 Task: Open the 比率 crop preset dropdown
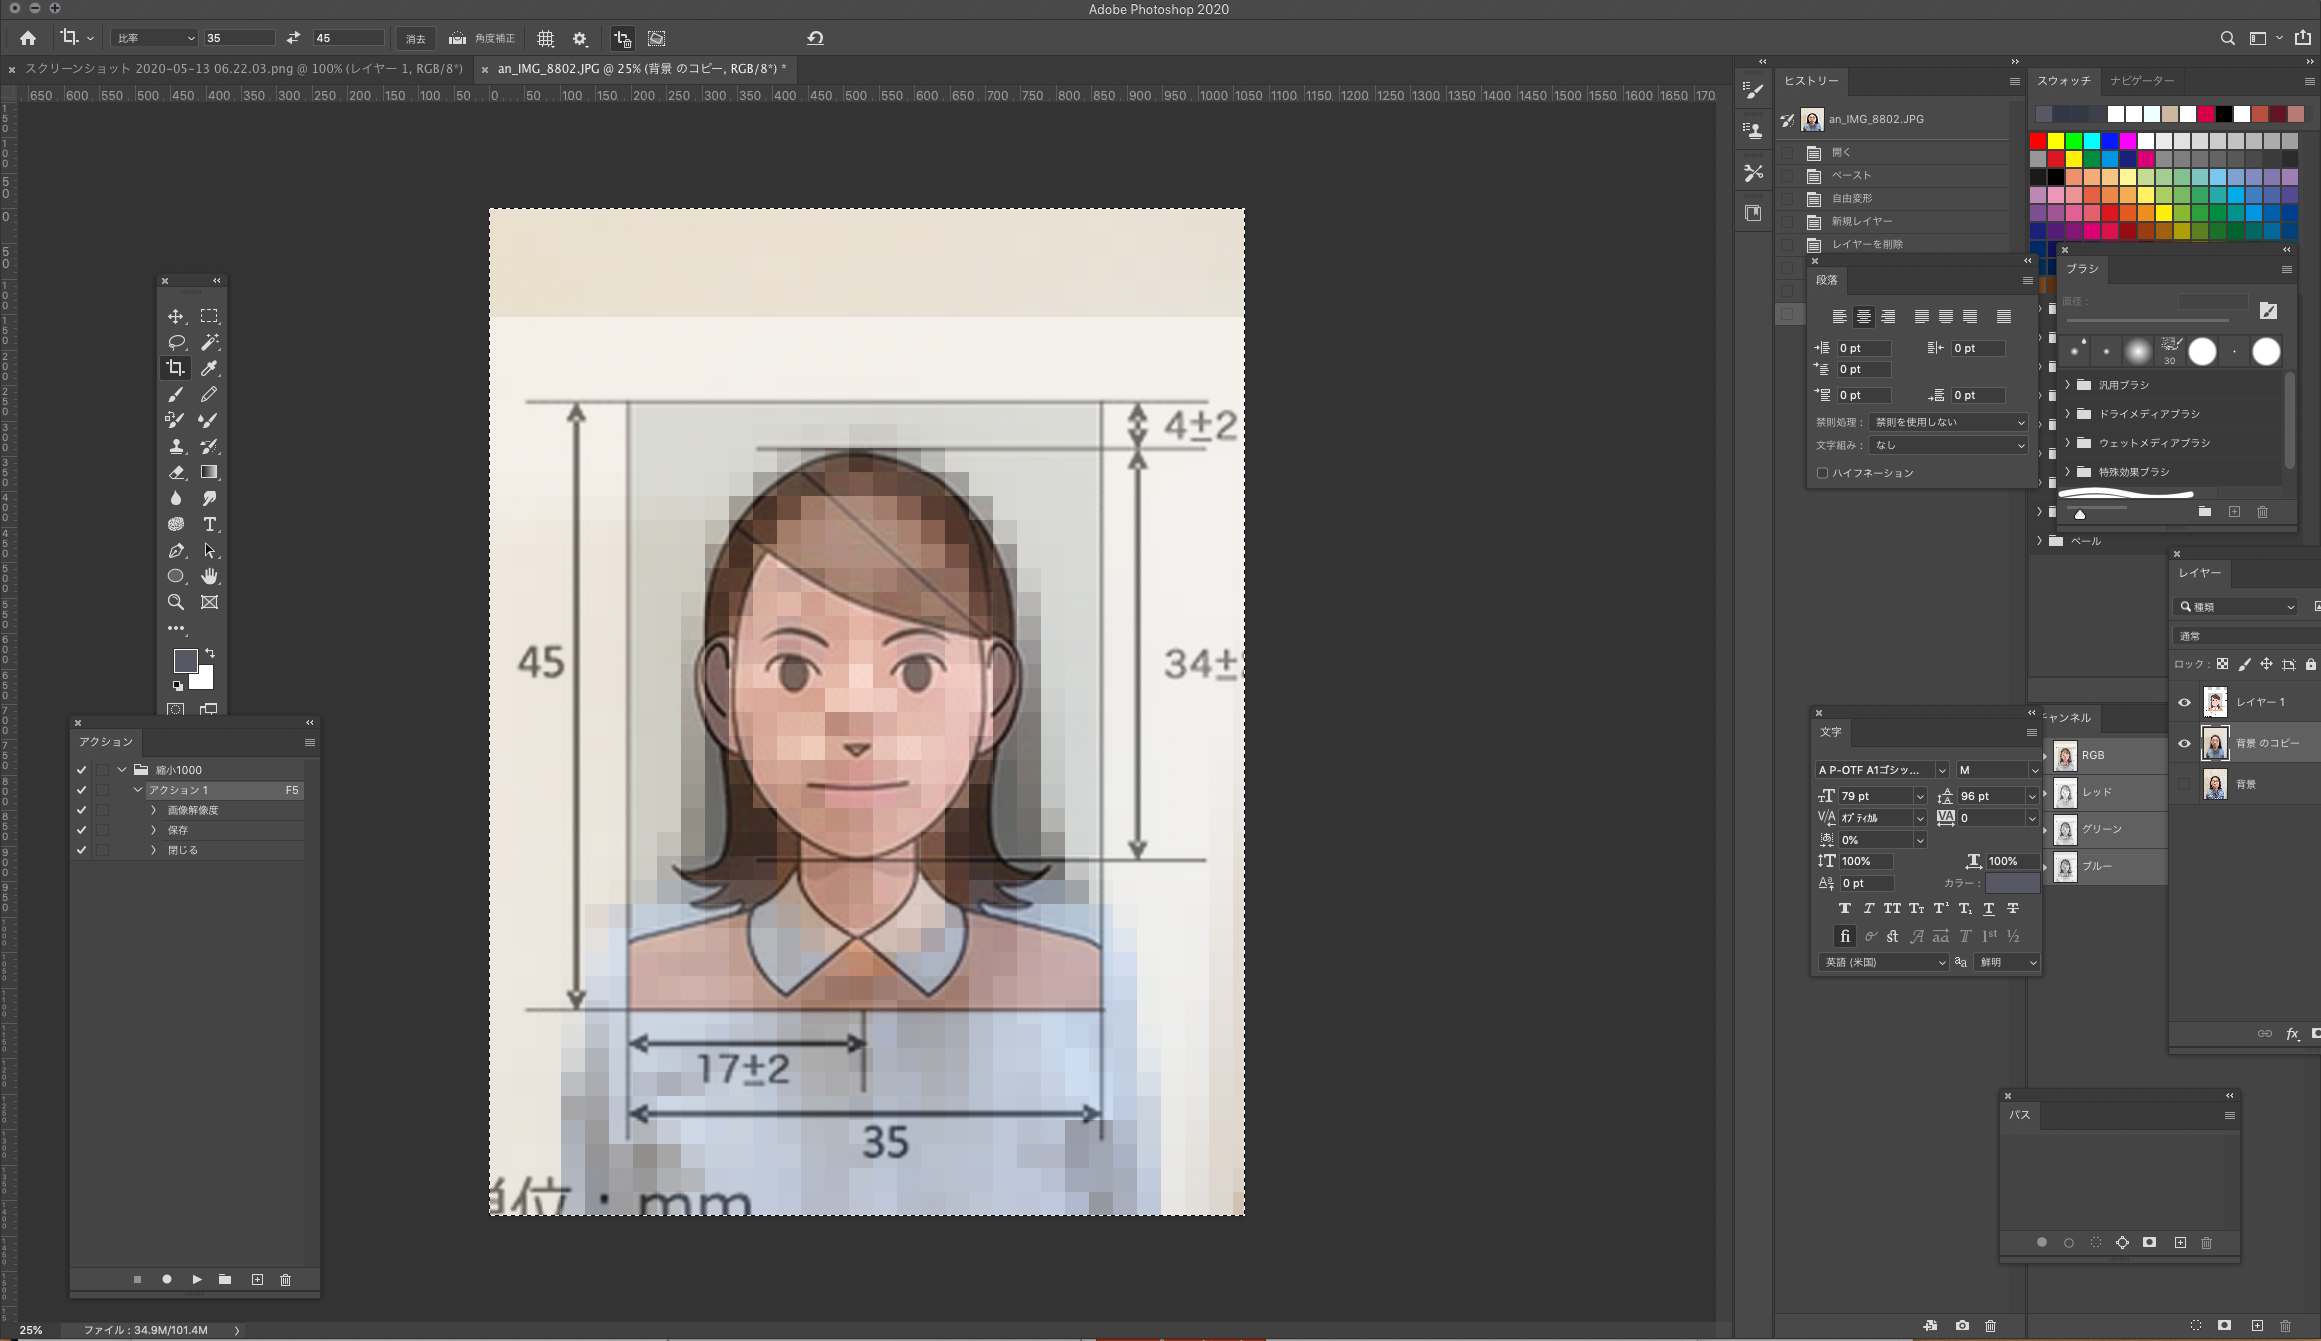(154, 38)
